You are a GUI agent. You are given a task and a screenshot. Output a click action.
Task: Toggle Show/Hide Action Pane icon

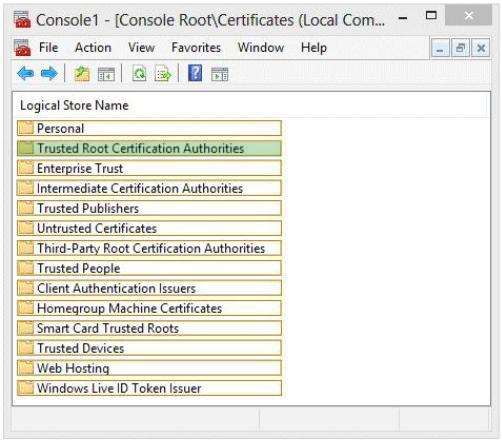pyautogui.click(x=220, y=74)
